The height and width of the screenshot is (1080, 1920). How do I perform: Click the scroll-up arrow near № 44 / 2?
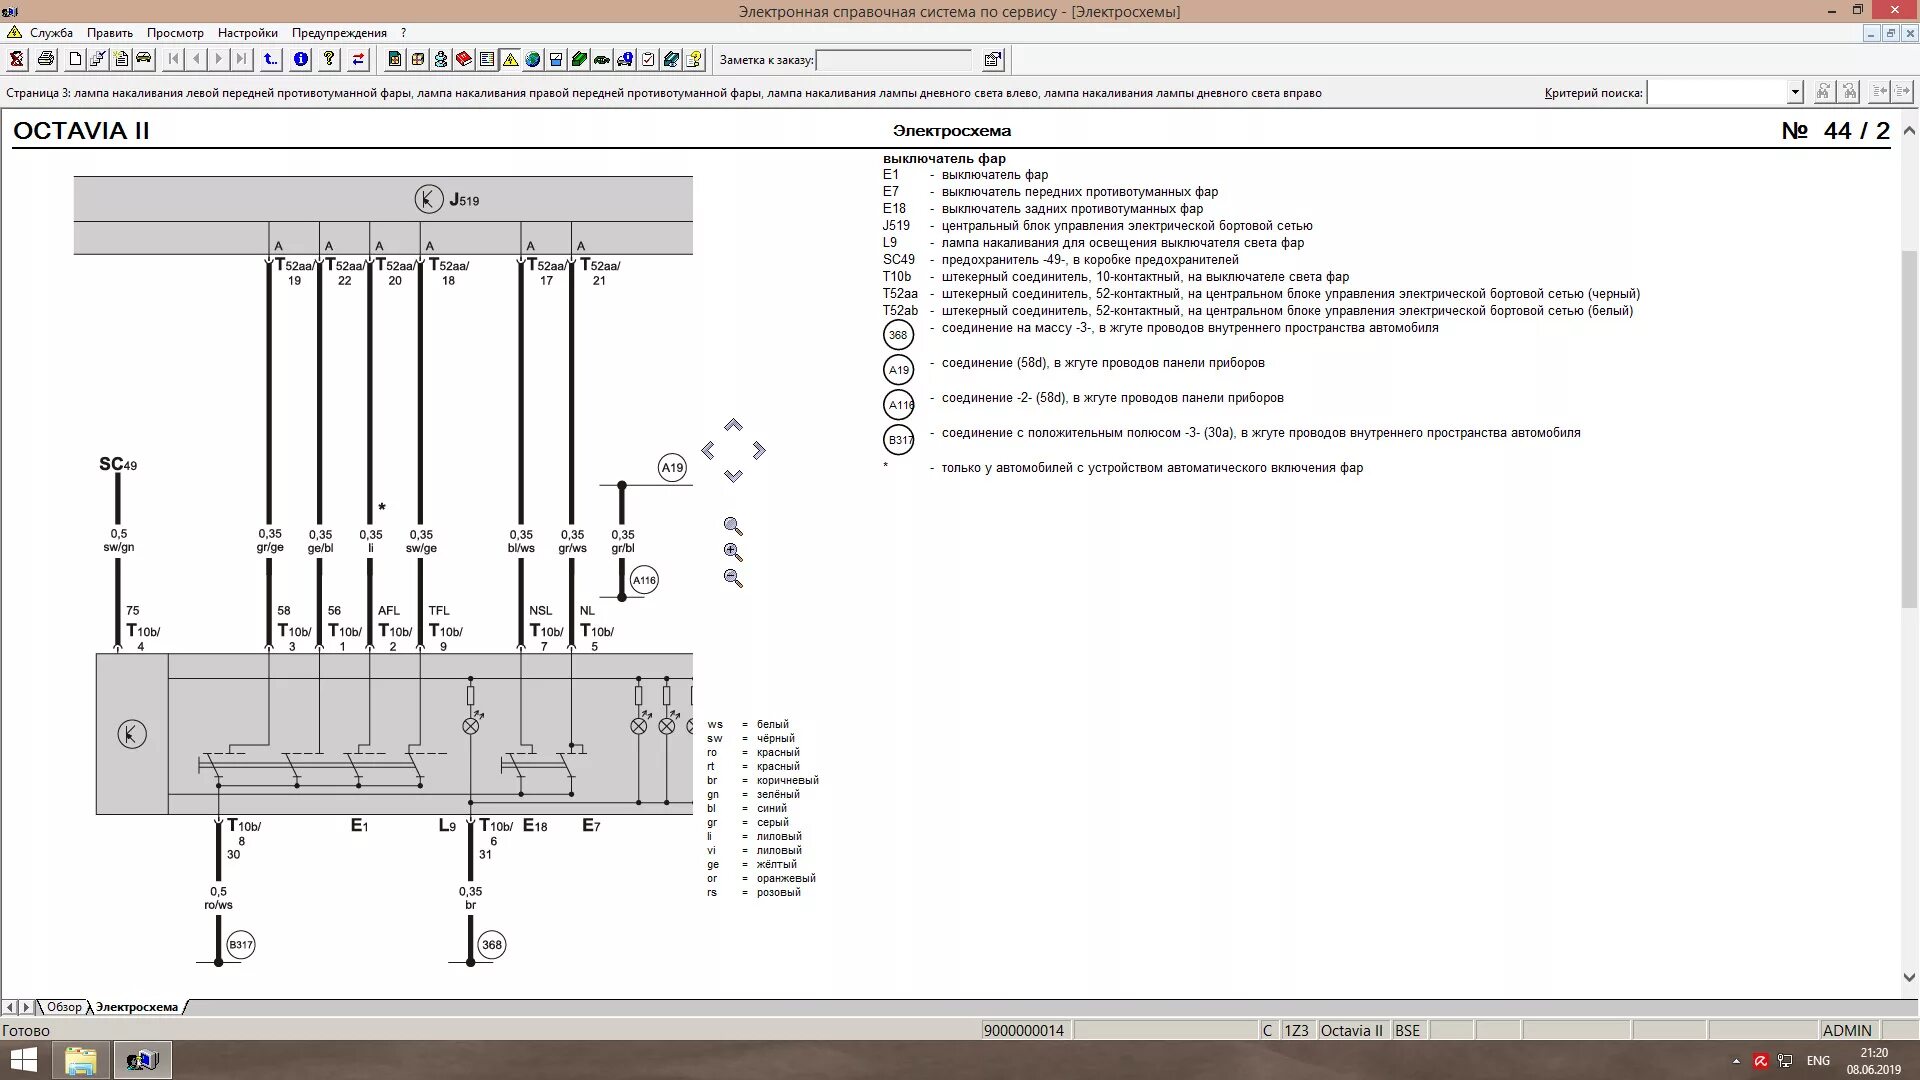point(1909,130)
